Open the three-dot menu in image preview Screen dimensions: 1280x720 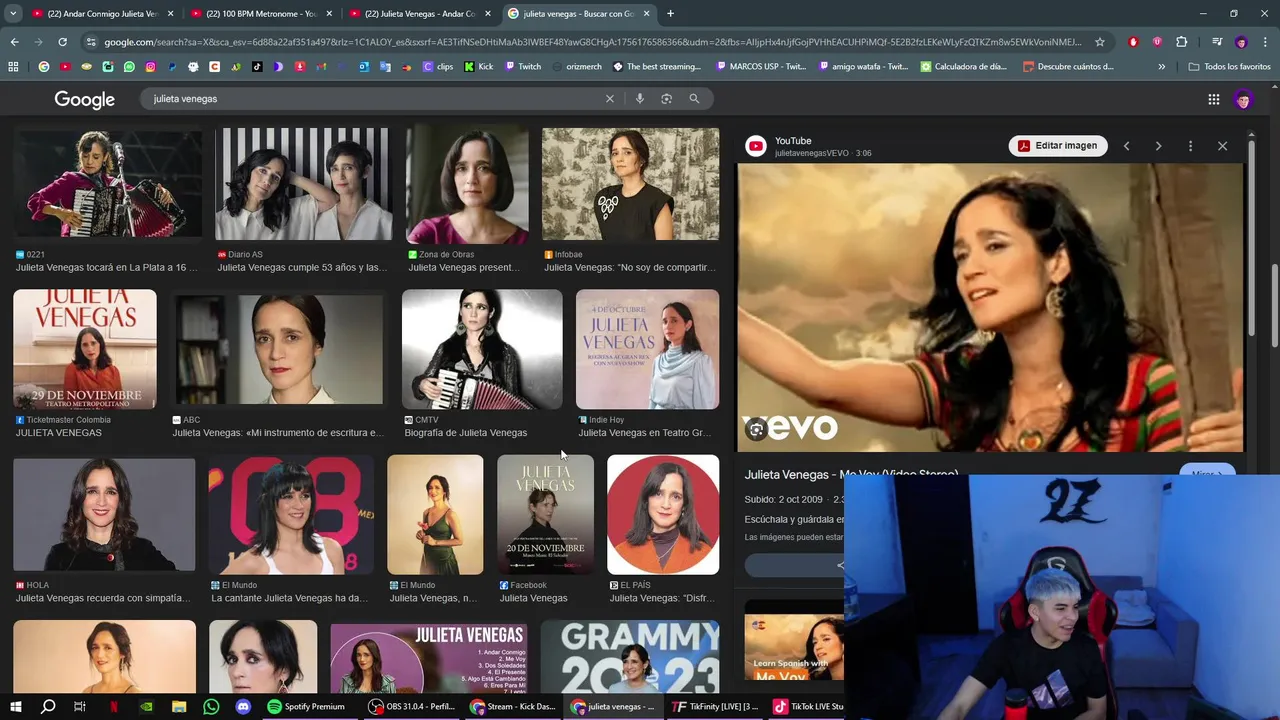[1190, 146]
